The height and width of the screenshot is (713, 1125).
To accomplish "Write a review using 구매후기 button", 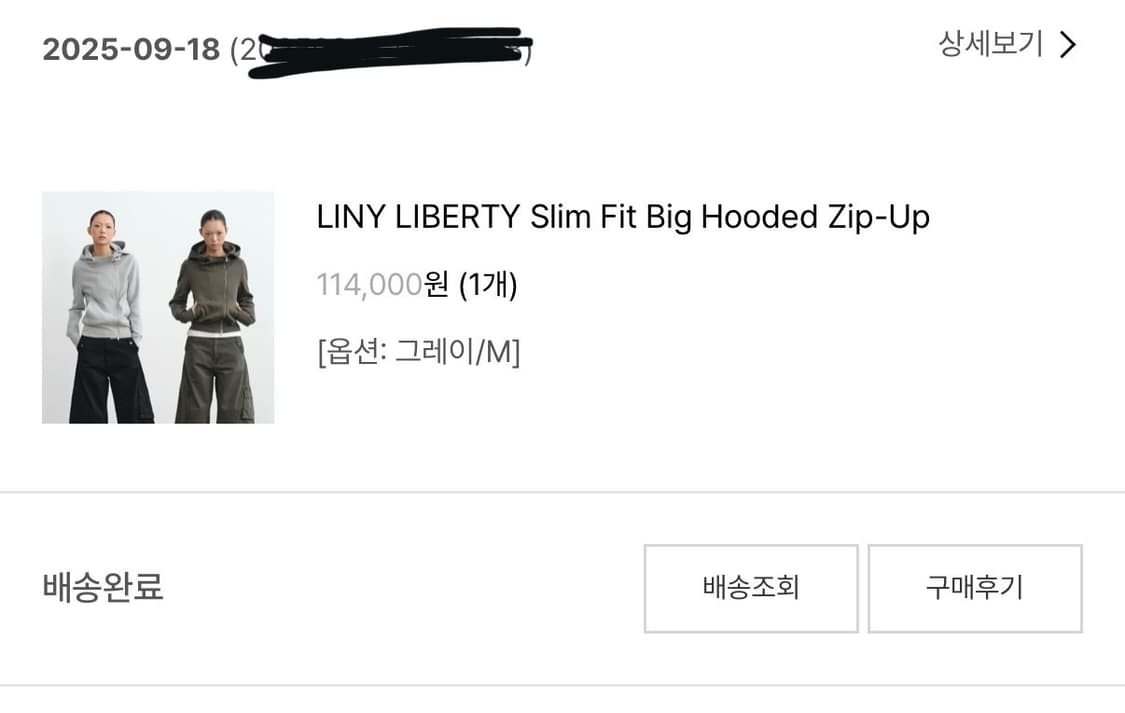I will [x=974, y=588].
